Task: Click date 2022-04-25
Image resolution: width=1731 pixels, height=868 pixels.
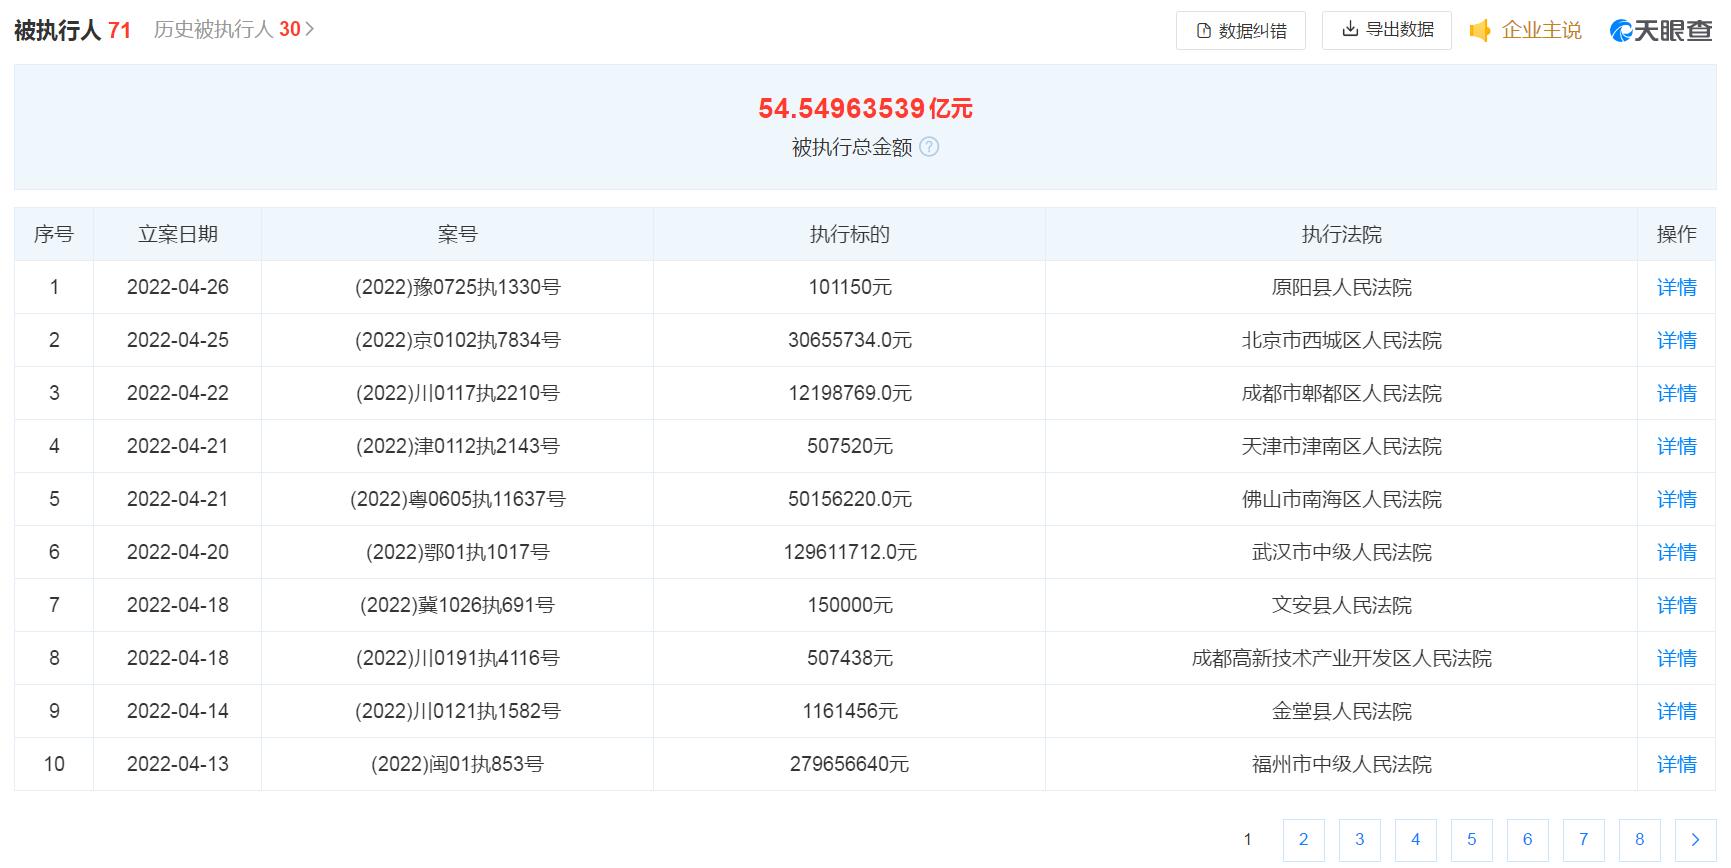Action: point(178,340)
